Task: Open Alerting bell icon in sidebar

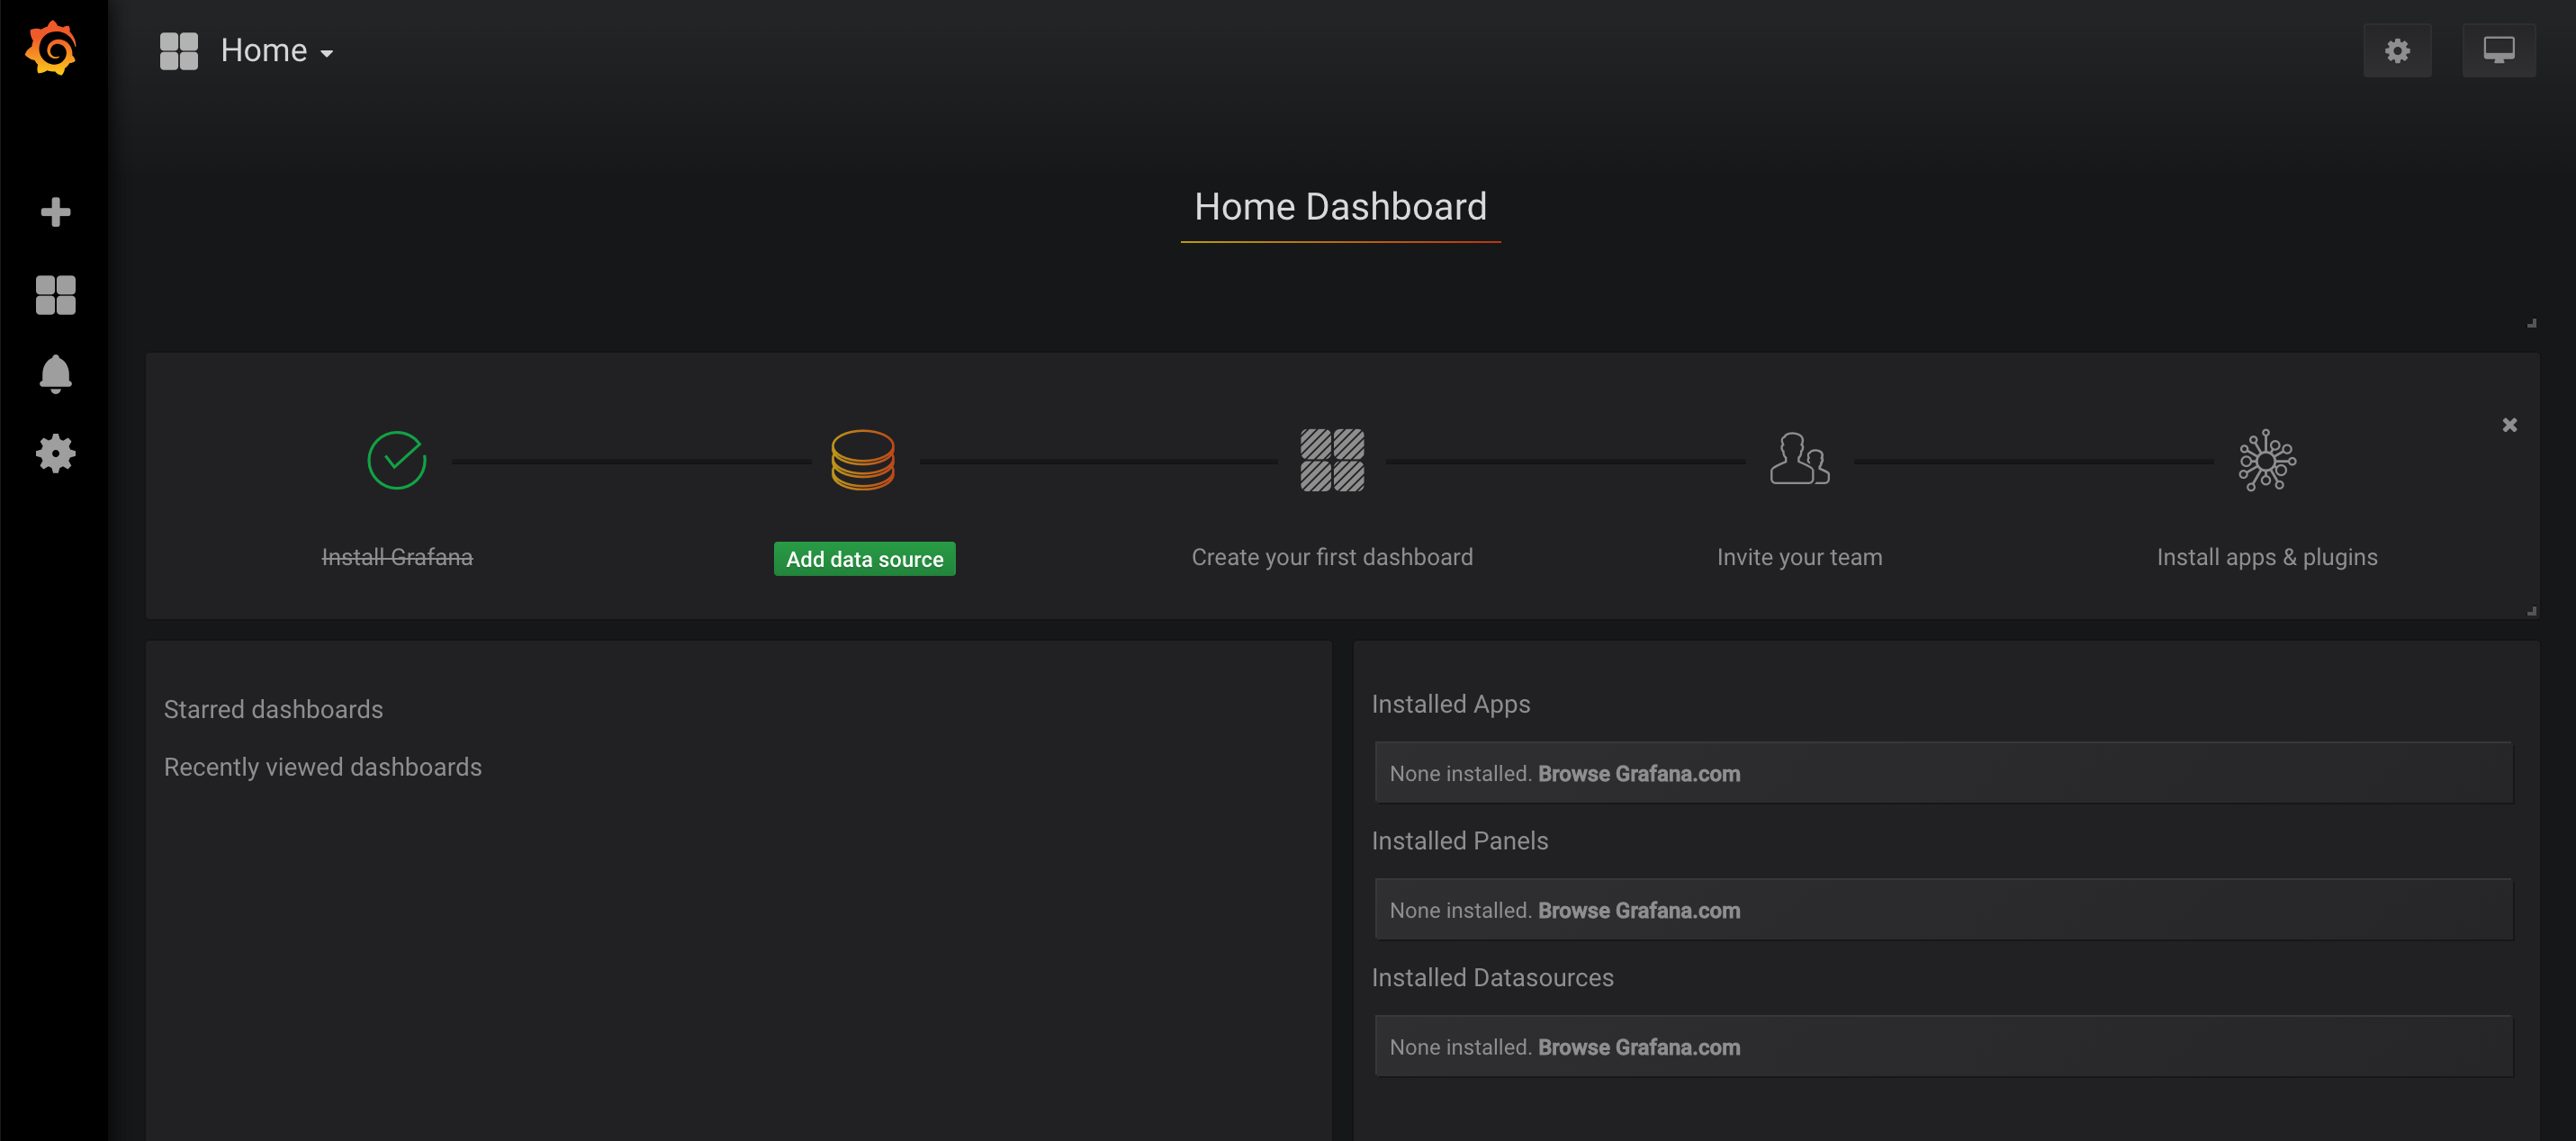Action: coord(55,374)
